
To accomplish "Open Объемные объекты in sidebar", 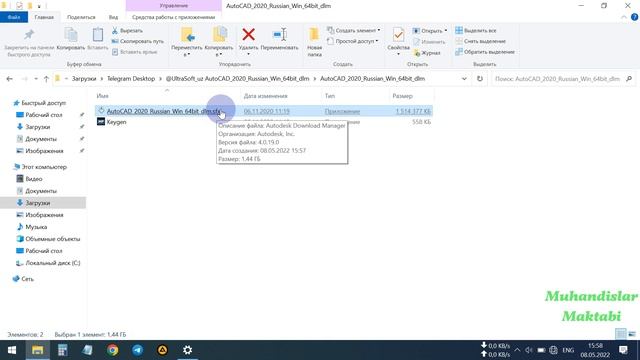I will tap(53, 239).
